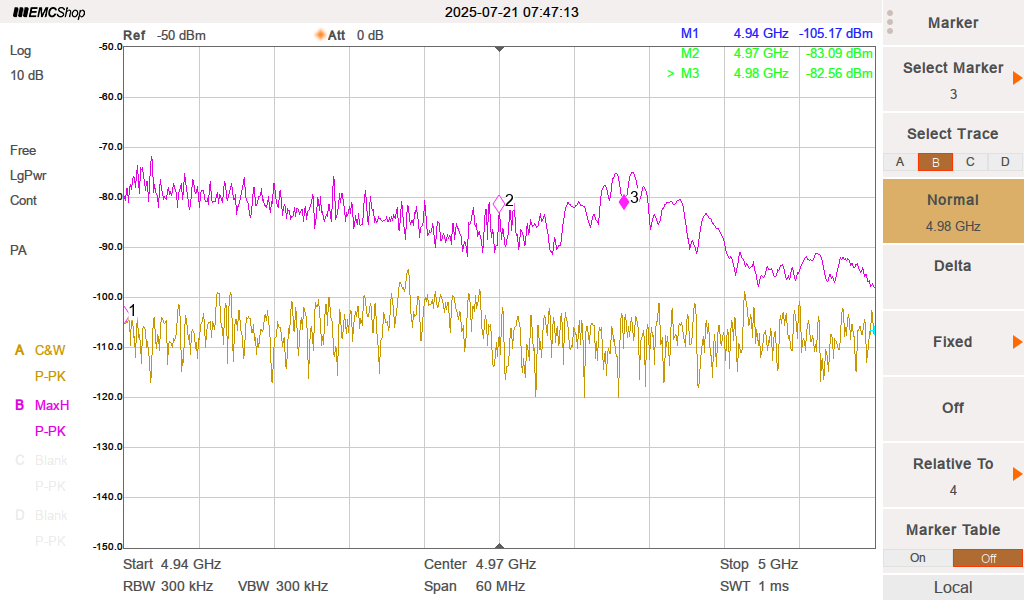Select trace C in Select Trace
This screenshot has width=1024, height=600.
[x=970, y=162]
